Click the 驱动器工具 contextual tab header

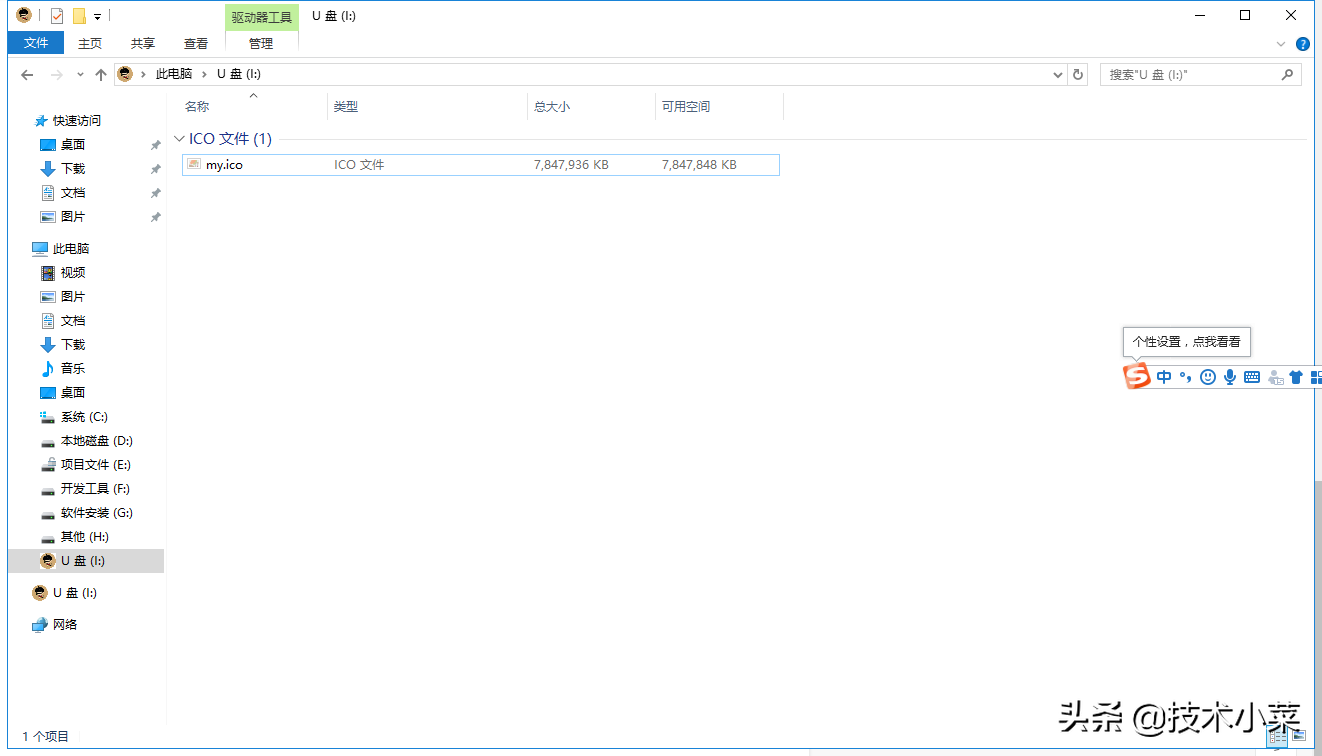(262, 17)
